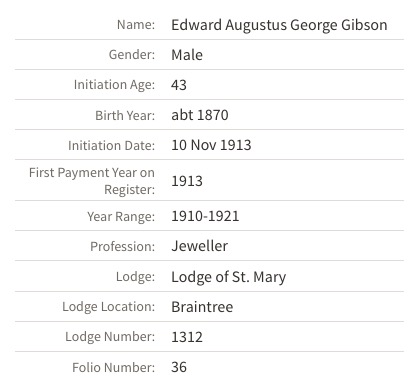Click the Lodge Number value 1312
This screenshot has width=413, height=381.
pos(187,337)
